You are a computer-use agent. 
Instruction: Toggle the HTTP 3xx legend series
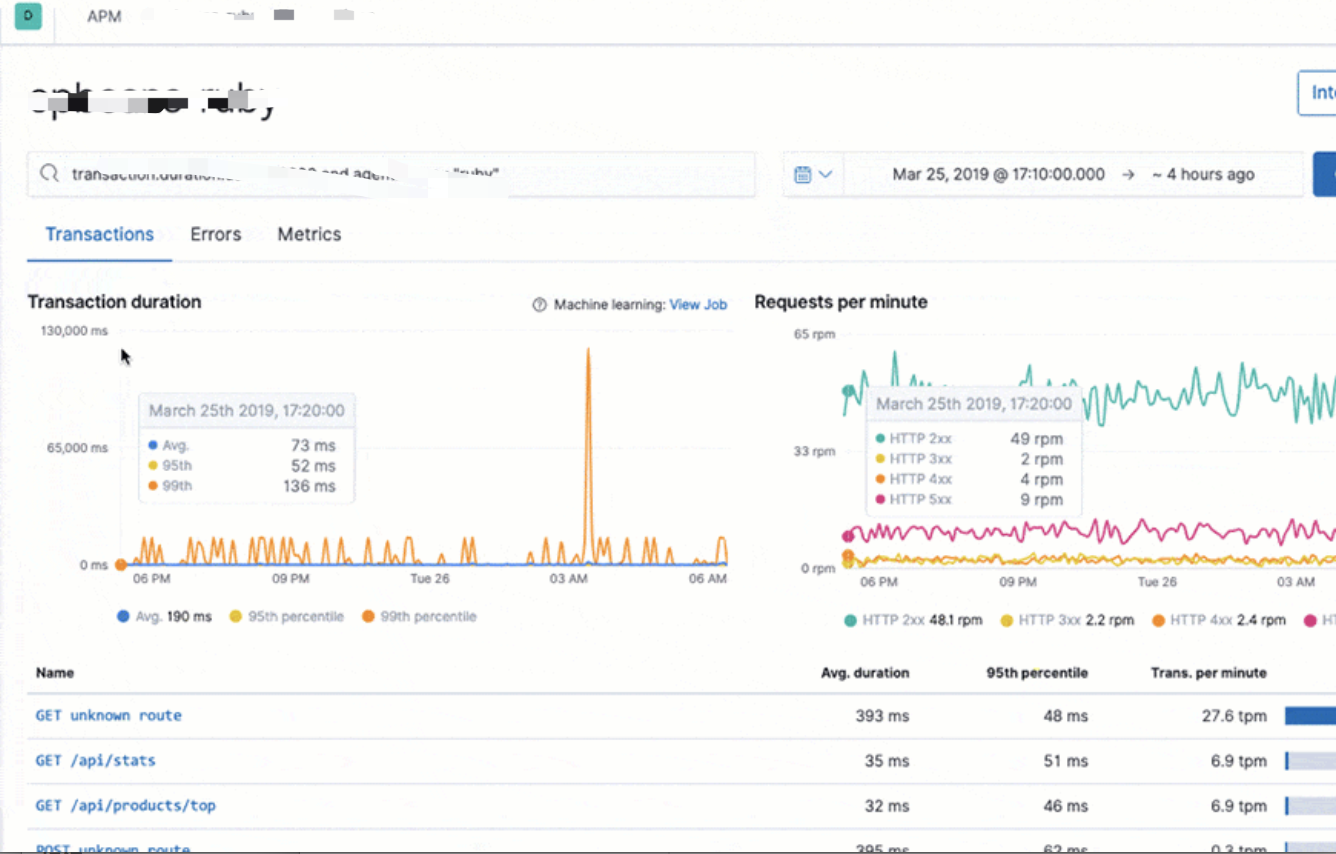coord(1067,620)
